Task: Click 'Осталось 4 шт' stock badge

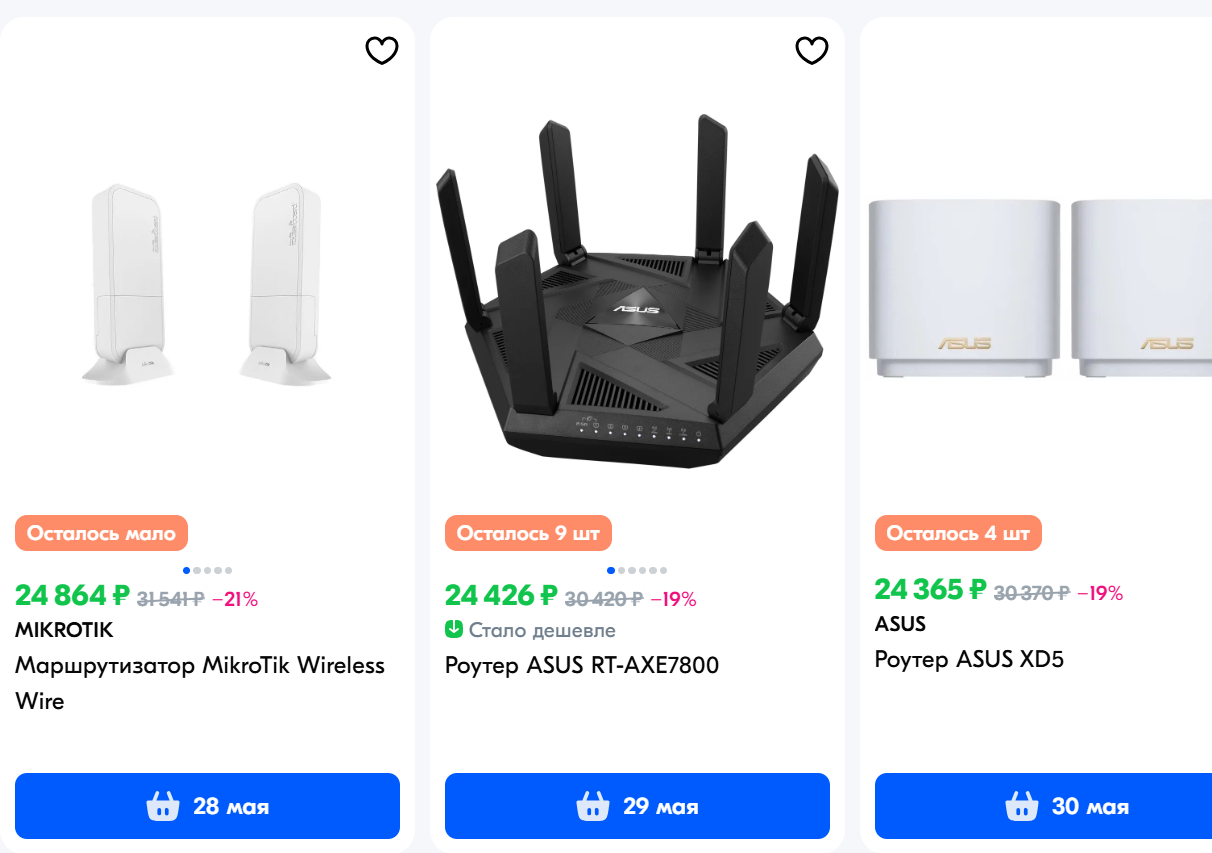Action: [958, 534]
